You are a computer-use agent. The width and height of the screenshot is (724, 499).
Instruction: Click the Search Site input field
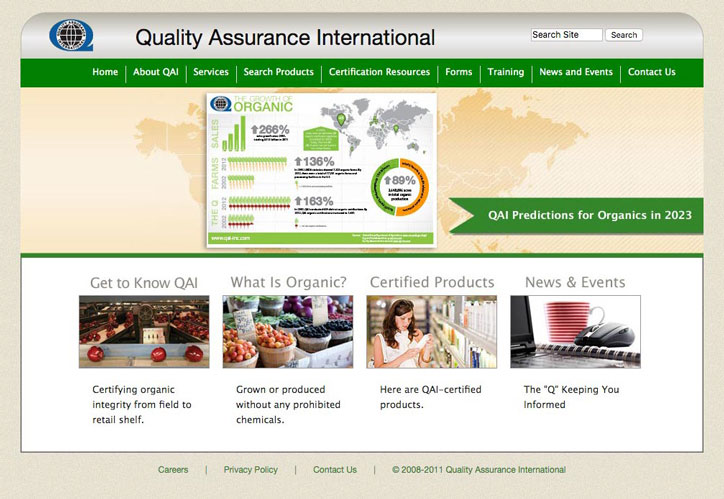click(x=567, y=35)
